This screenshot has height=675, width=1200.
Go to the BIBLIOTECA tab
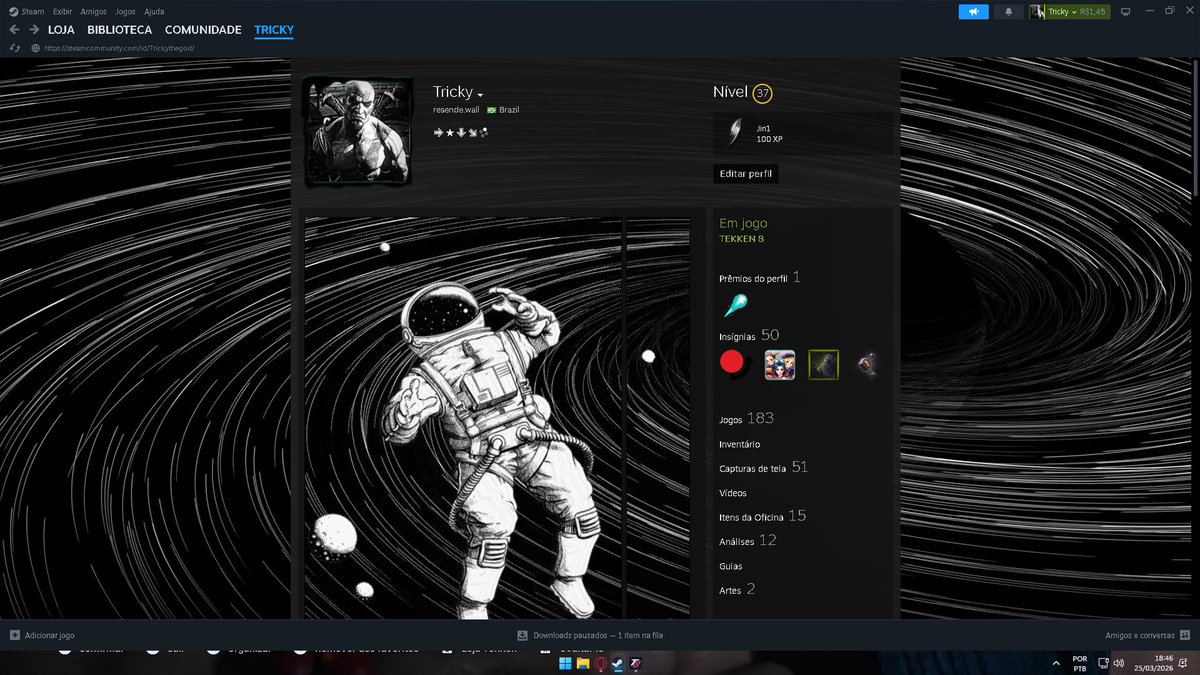[x=119, y=30]
